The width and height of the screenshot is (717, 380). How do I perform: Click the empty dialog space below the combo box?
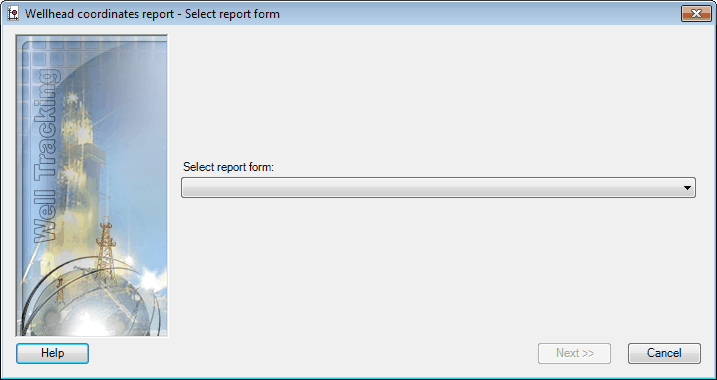point(438,268)
